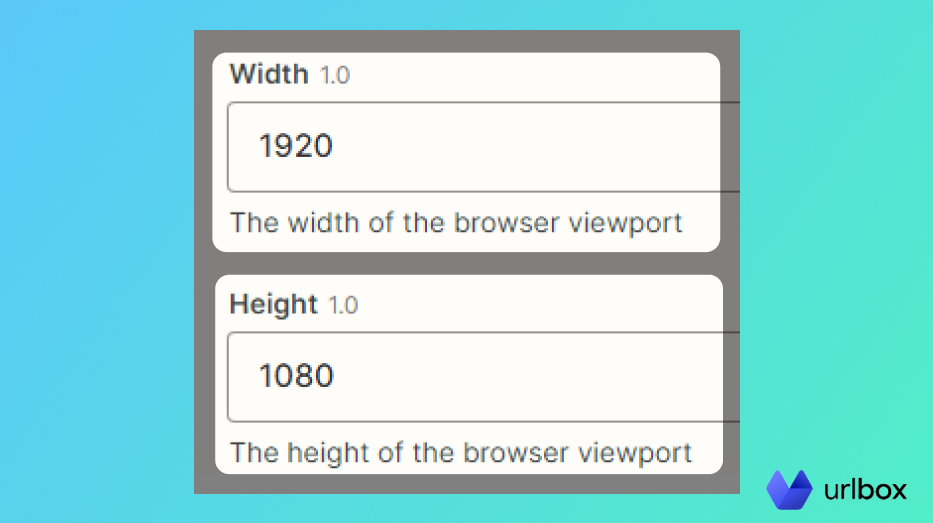Focus the Height input field
933x523 pixels.
(x=480, y=377)
